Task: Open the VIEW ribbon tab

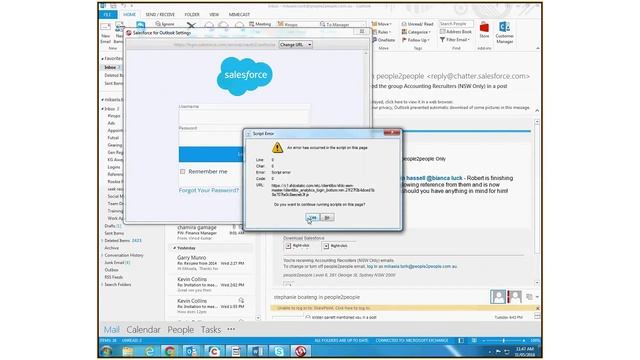Action: coord(214,14)
